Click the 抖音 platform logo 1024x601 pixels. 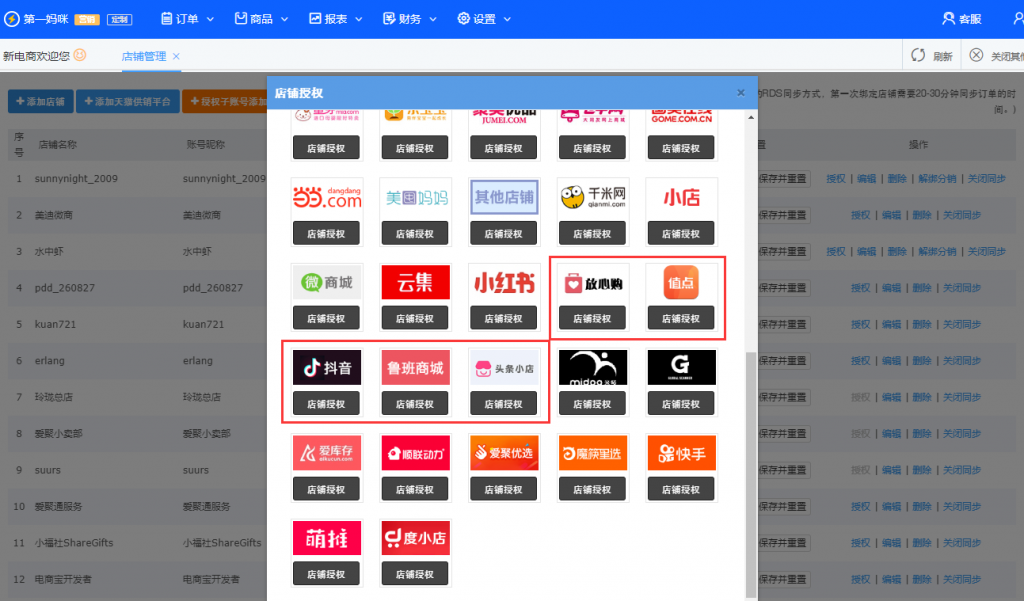click(x=327, y=368)
